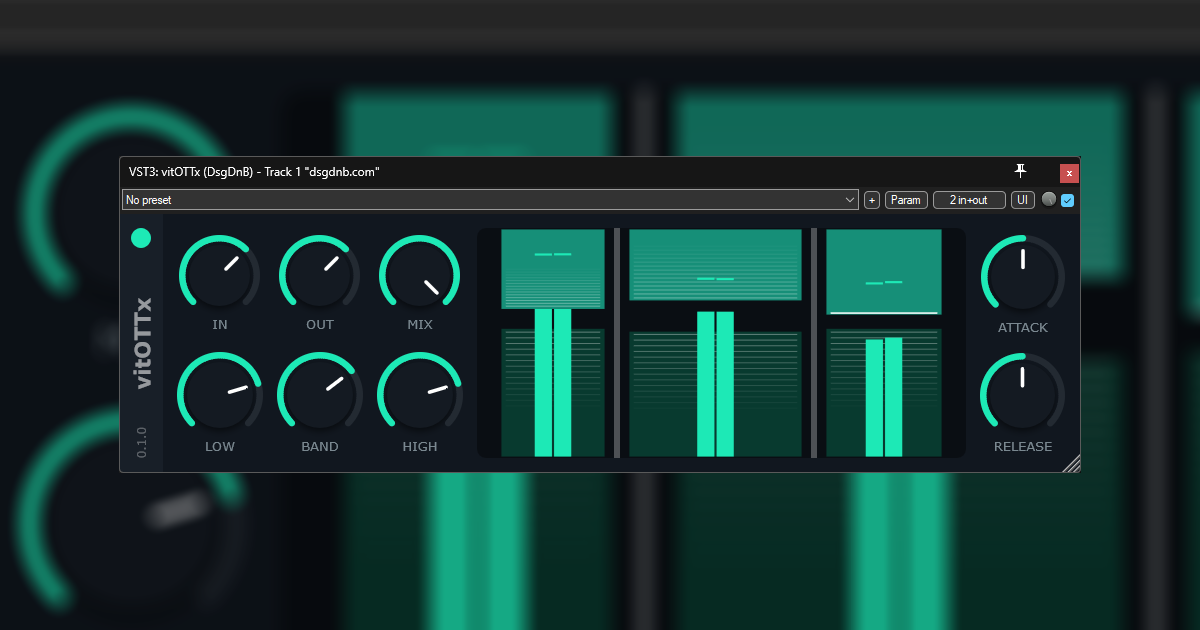Click the UI button
This screenshot has width=1200, height=630.
[x=1023, y=200]
